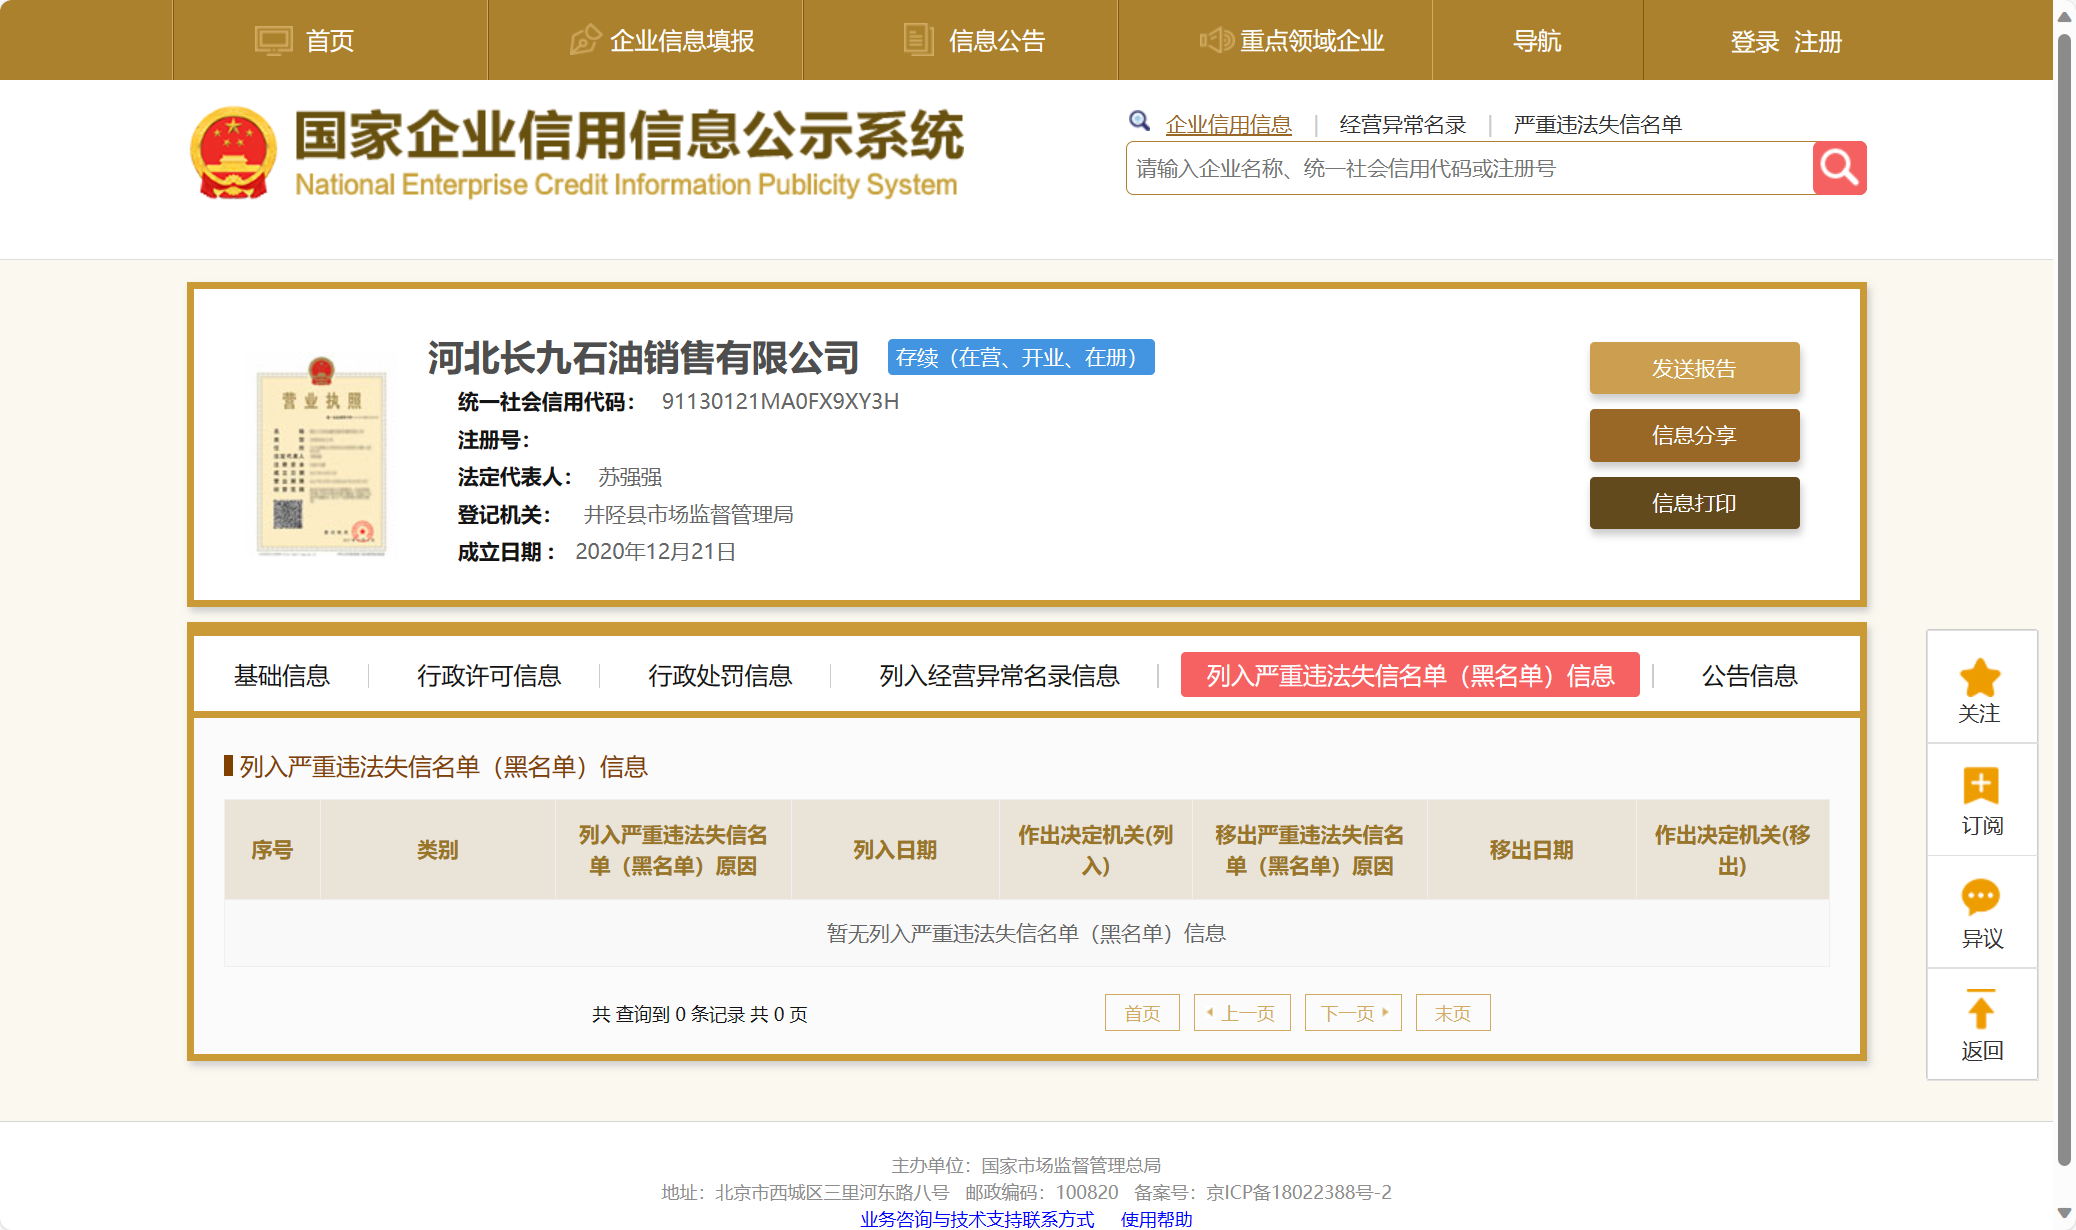This screenshot has height=1230, width=2076.
Task: Click the 异议 objection chat bubble icon
Action: pos(1980,897)
